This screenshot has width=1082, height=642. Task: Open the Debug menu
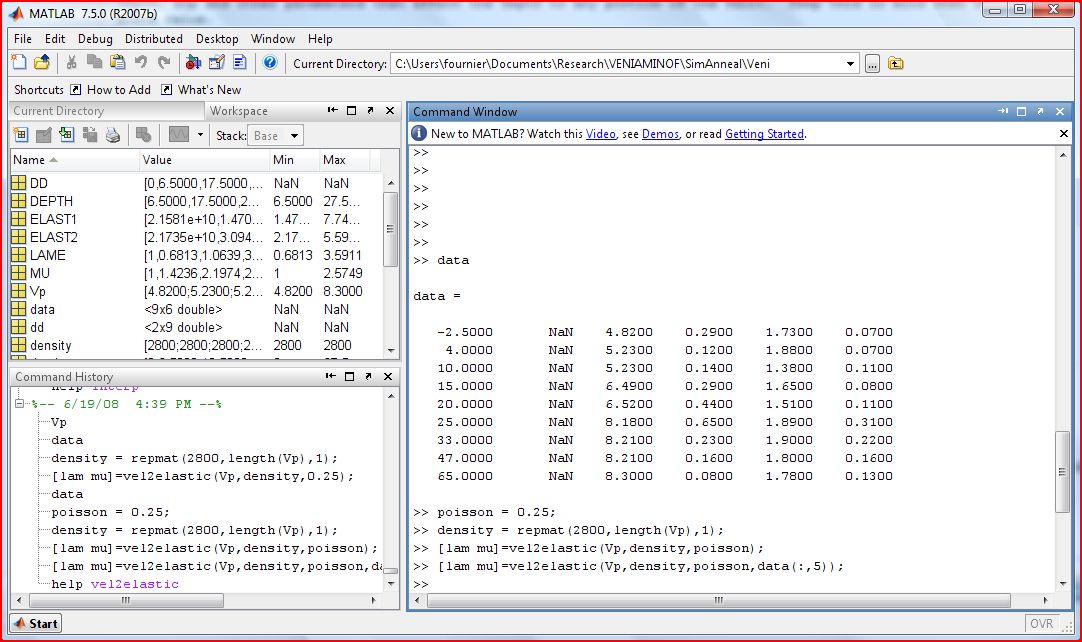95,39
